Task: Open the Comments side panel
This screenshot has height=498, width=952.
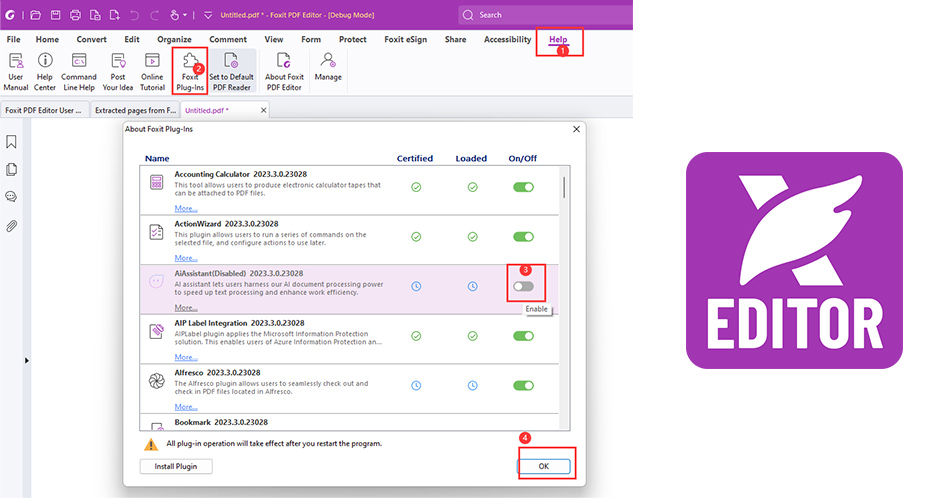Action: click(x=11, y=197)
